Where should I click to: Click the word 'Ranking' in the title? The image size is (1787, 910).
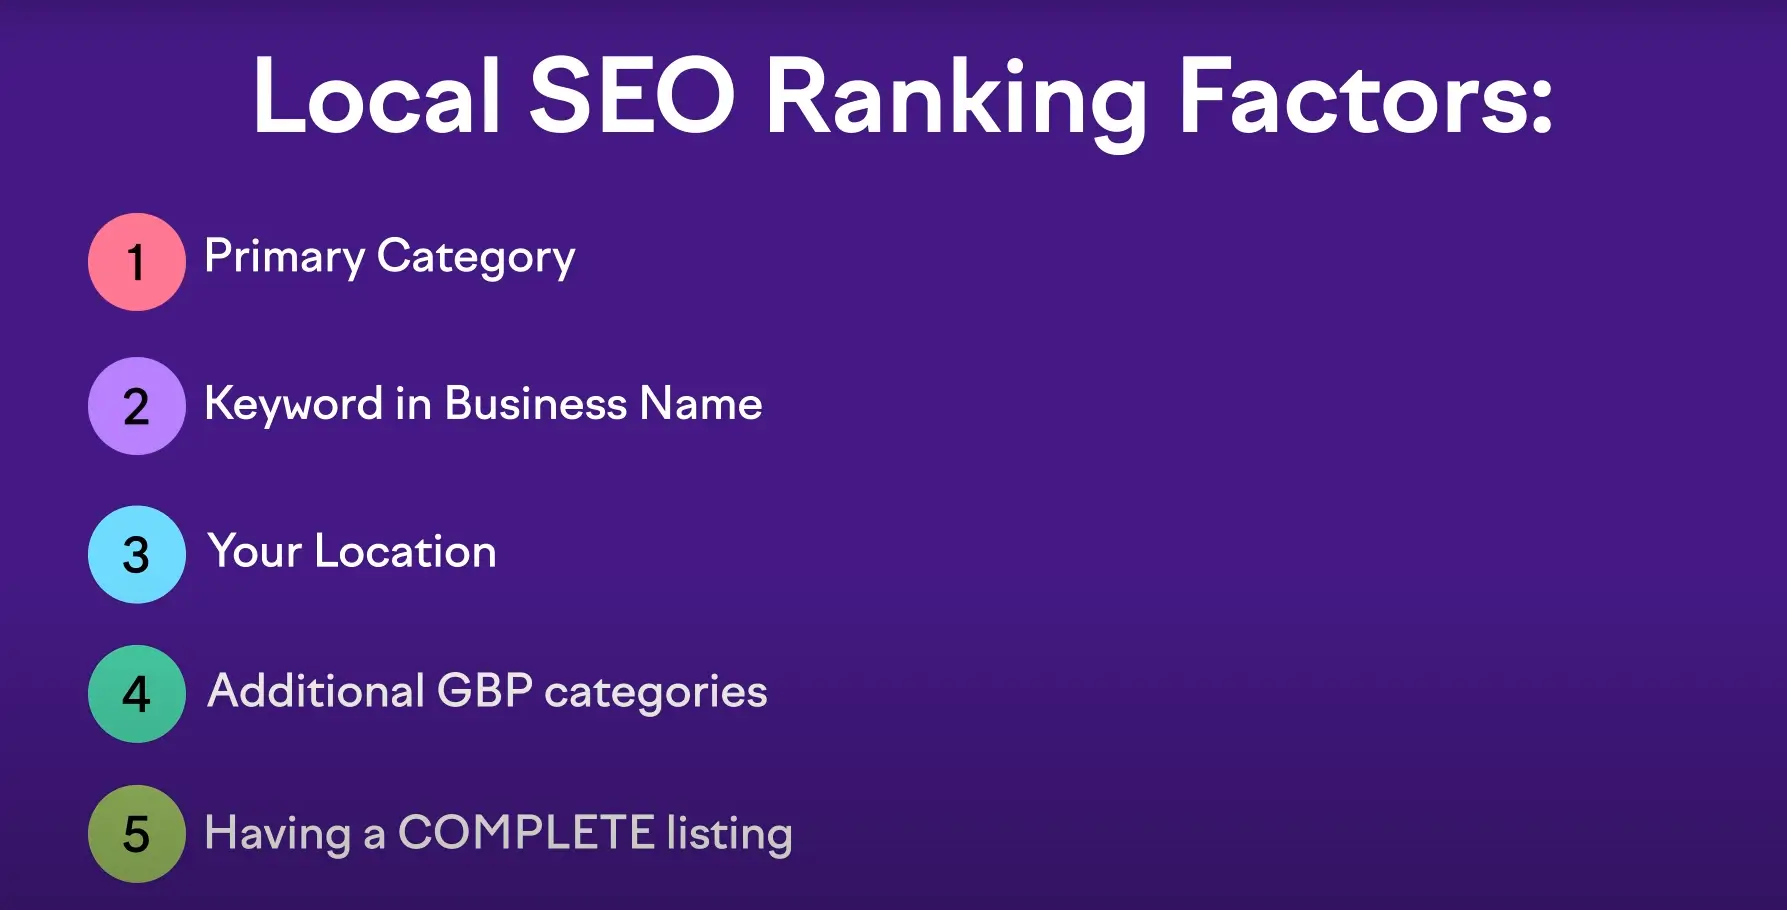point(957,102)
